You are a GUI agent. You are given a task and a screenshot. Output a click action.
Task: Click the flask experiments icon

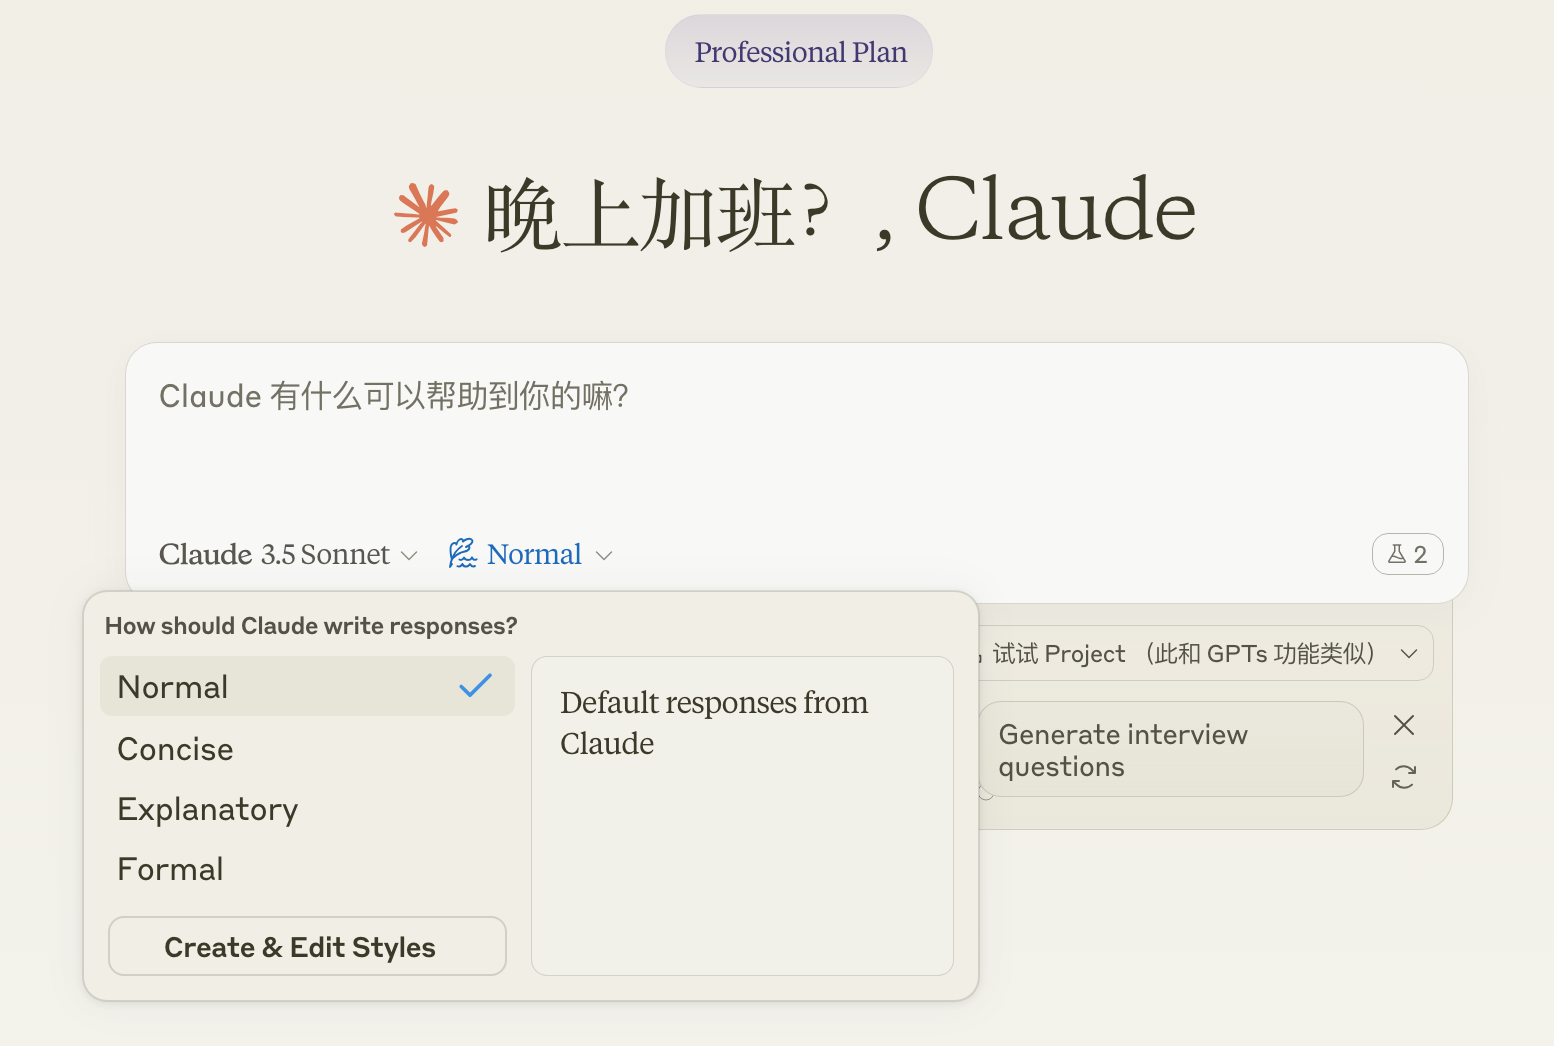coord(1397,554)
